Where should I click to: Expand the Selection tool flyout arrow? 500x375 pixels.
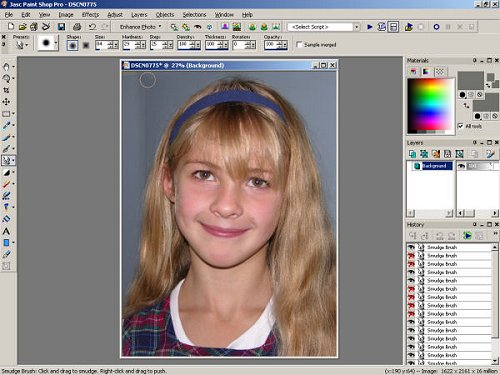click(x=13, y=114)
